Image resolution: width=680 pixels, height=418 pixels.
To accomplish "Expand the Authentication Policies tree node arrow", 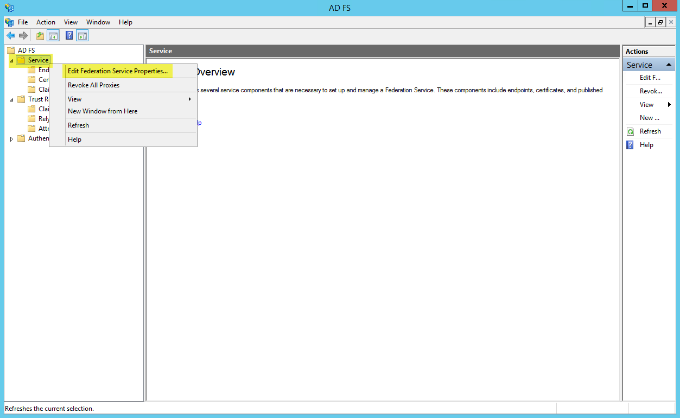I will [11, 139].
